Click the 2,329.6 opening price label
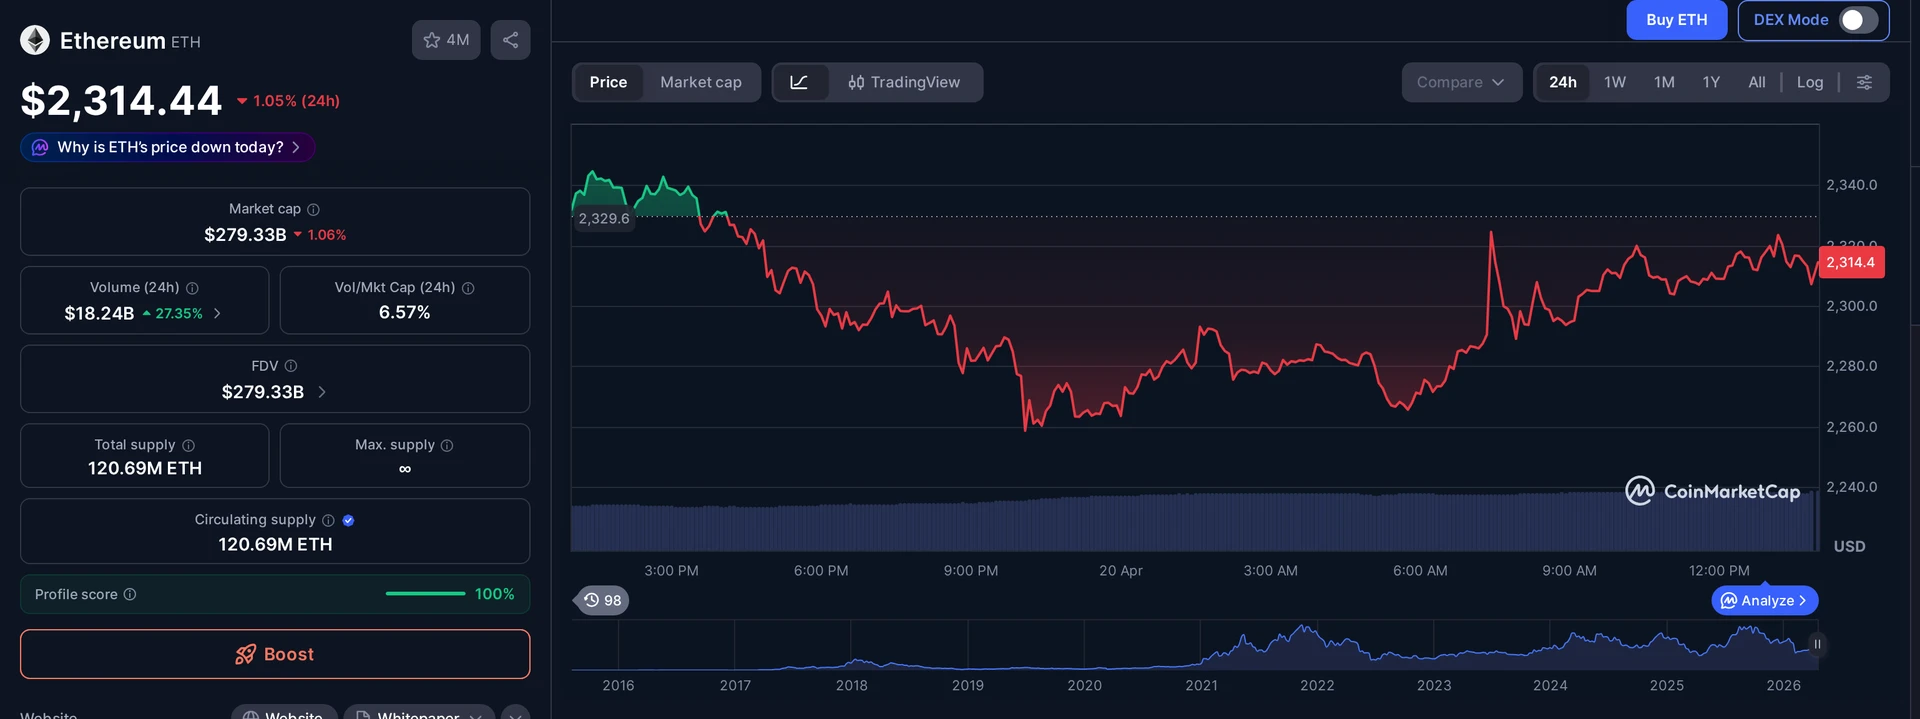The height and width of the screenshot is (719, 1920). tap(604, 218)
